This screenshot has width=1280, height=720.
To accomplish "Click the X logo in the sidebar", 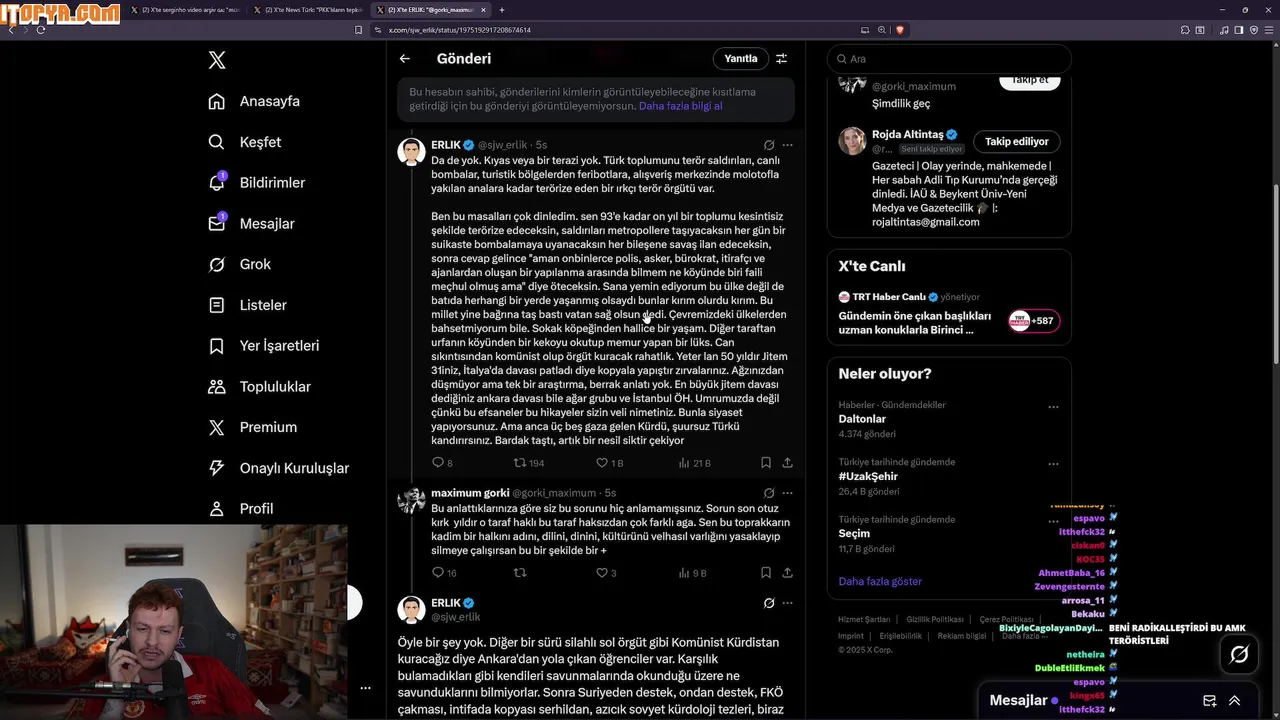I will (217, 60).
